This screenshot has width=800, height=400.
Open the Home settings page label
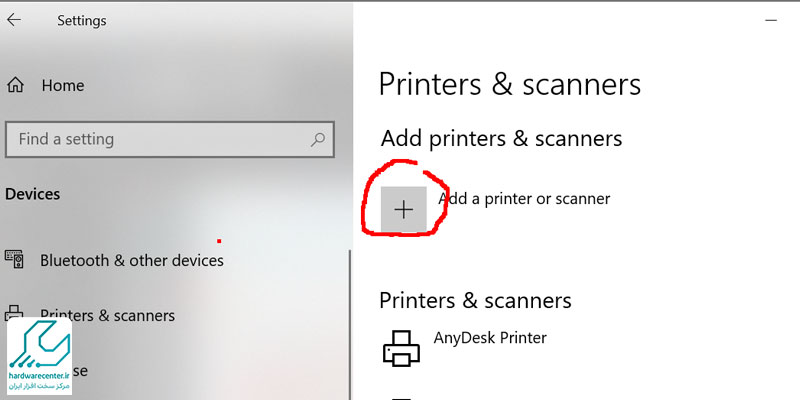coord(62,86)
